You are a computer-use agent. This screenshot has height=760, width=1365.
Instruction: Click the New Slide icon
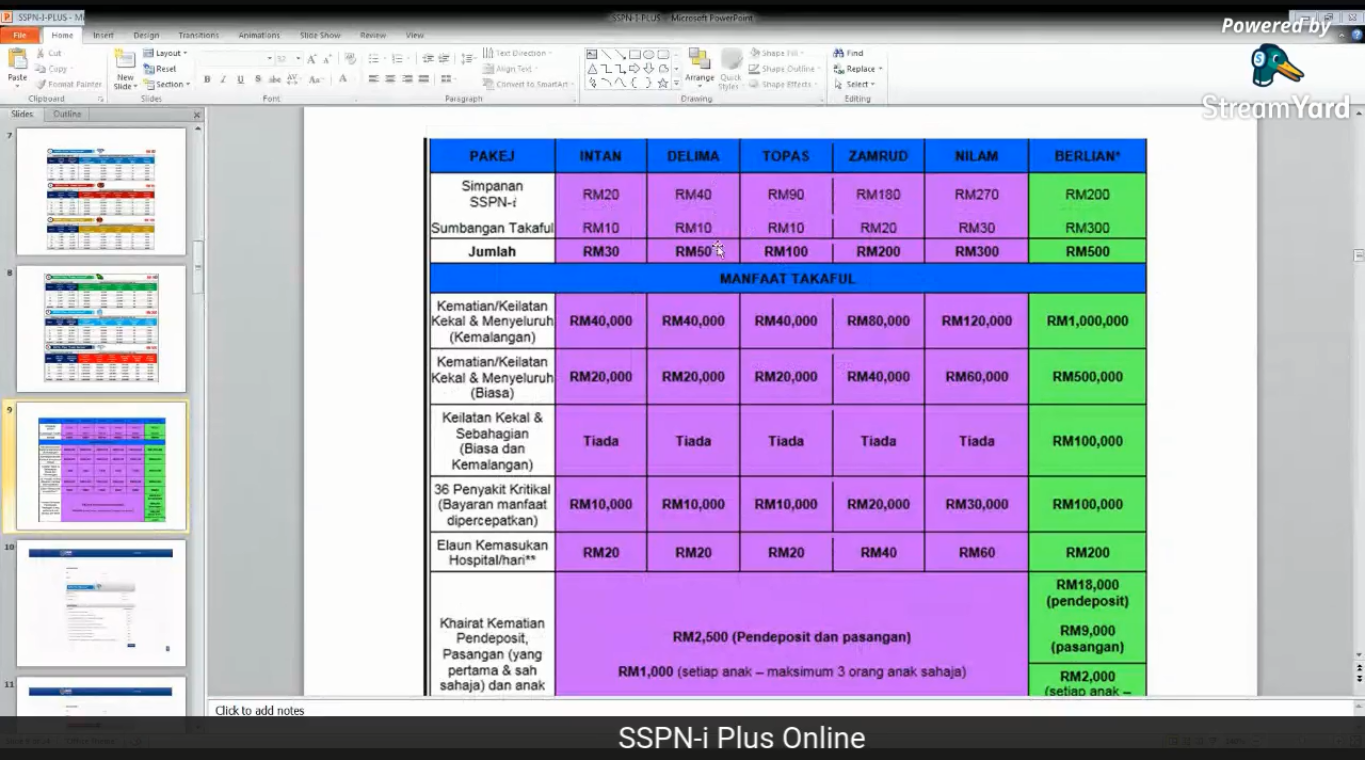tap(125, 65)
